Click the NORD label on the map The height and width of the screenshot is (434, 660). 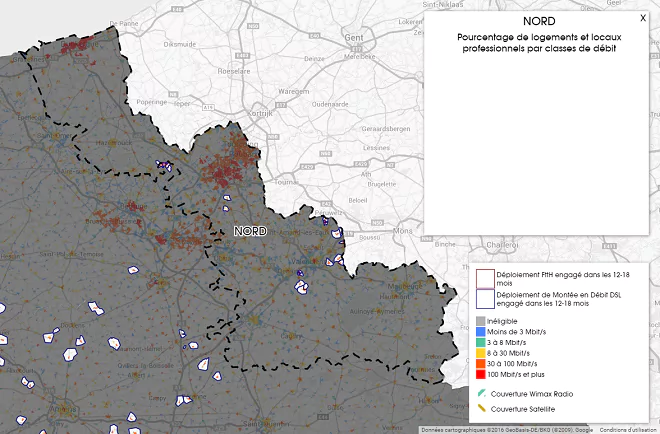pos(249,231)
